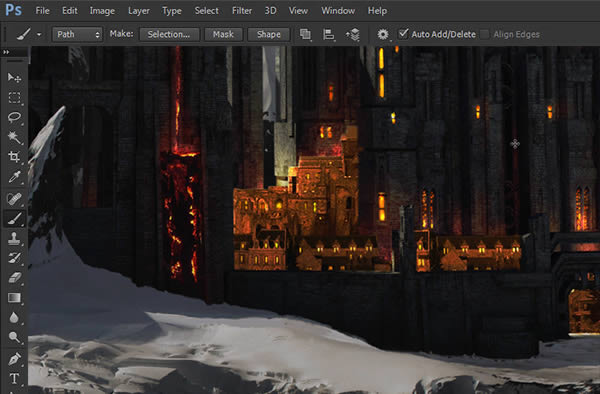The width and height of the screenshot is (600, 394).
Task: Select the Blur tool
Action: click(14, 317)
